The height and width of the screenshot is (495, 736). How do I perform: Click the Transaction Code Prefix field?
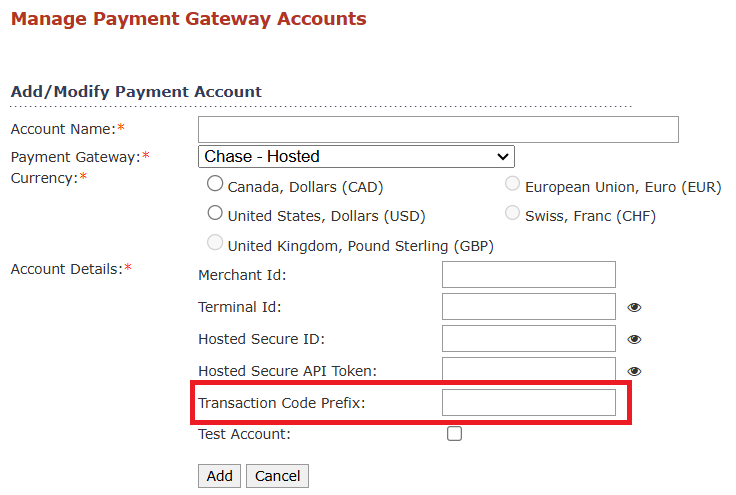click(x=529, y=402)
